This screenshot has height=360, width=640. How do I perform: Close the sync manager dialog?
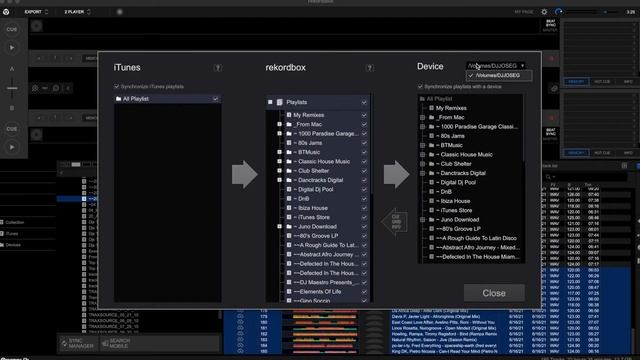(x=494, y=293)
